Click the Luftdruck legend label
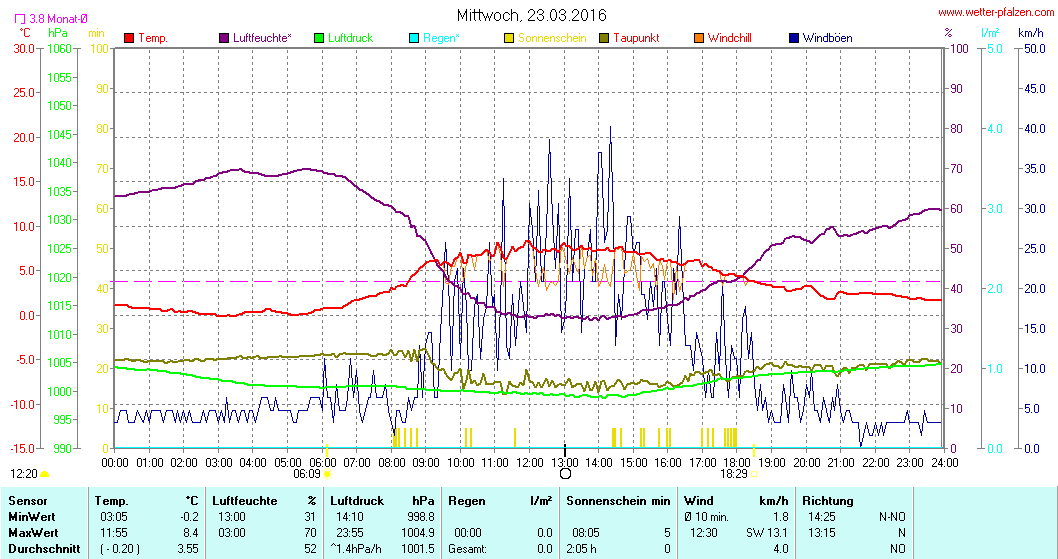Viewport: 1058px width, 559px height. [x=350, y=38]
